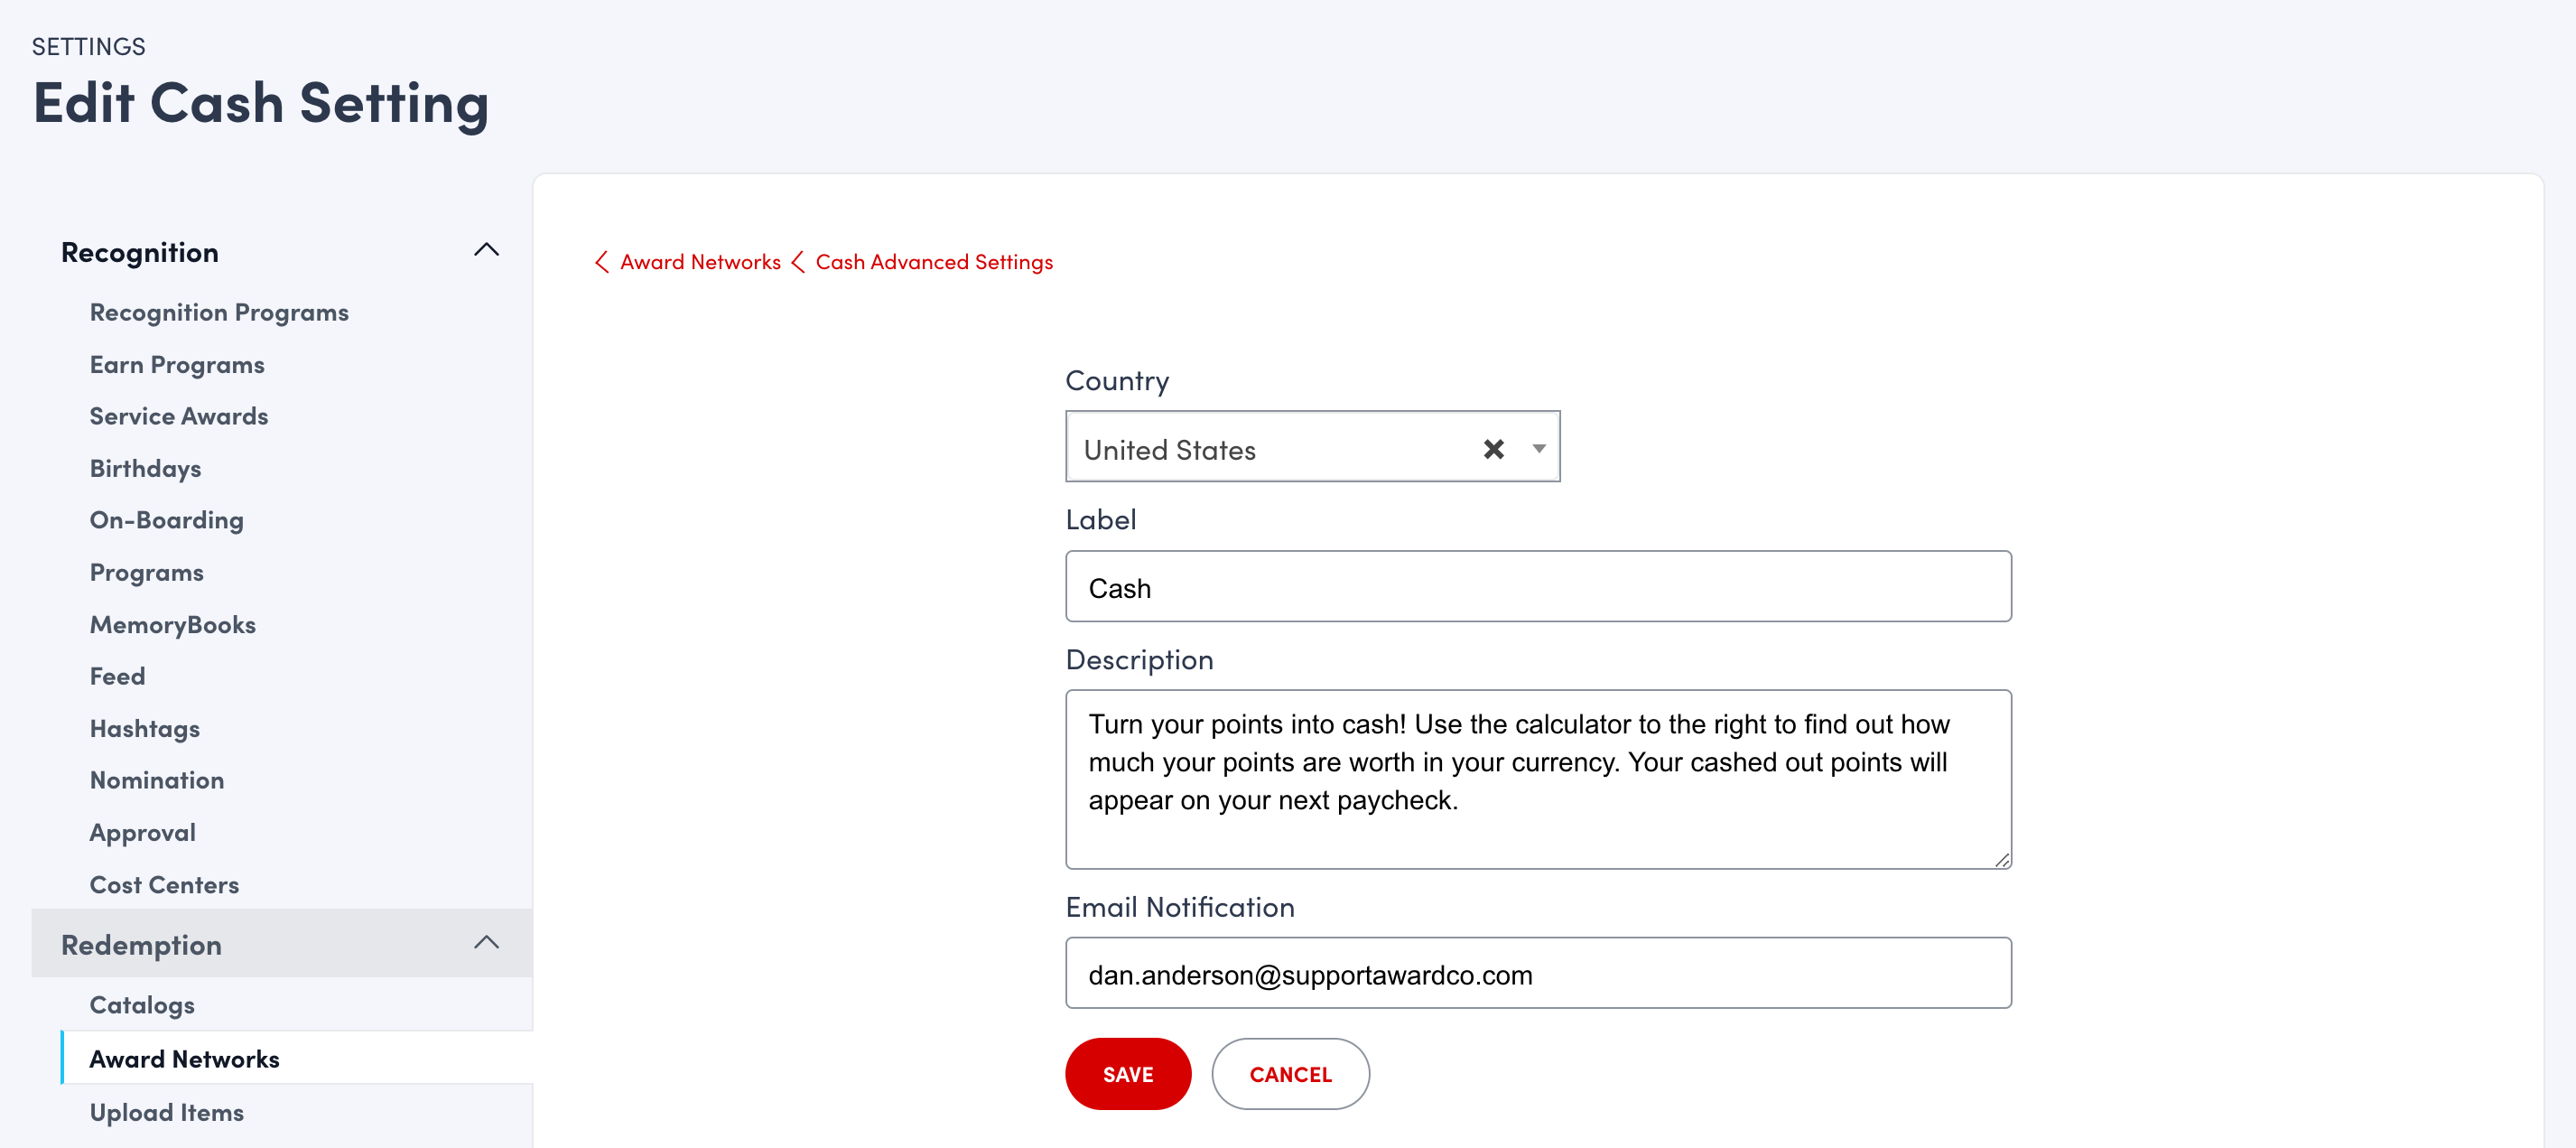Open Recognition Programs in sidebar
Screen dimensions: 2576x1148
click(x=219, y=313)
